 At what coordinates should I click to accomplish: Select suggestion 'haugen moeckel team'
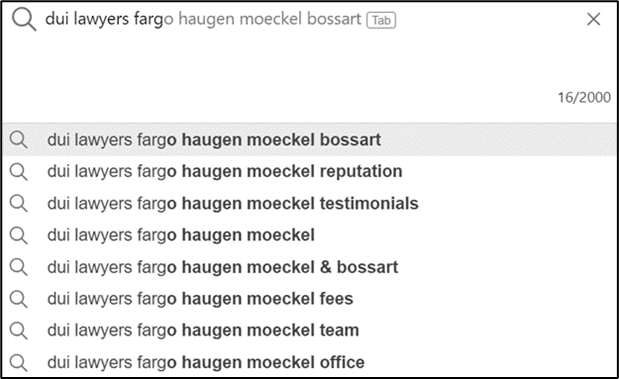pos(310,330)
